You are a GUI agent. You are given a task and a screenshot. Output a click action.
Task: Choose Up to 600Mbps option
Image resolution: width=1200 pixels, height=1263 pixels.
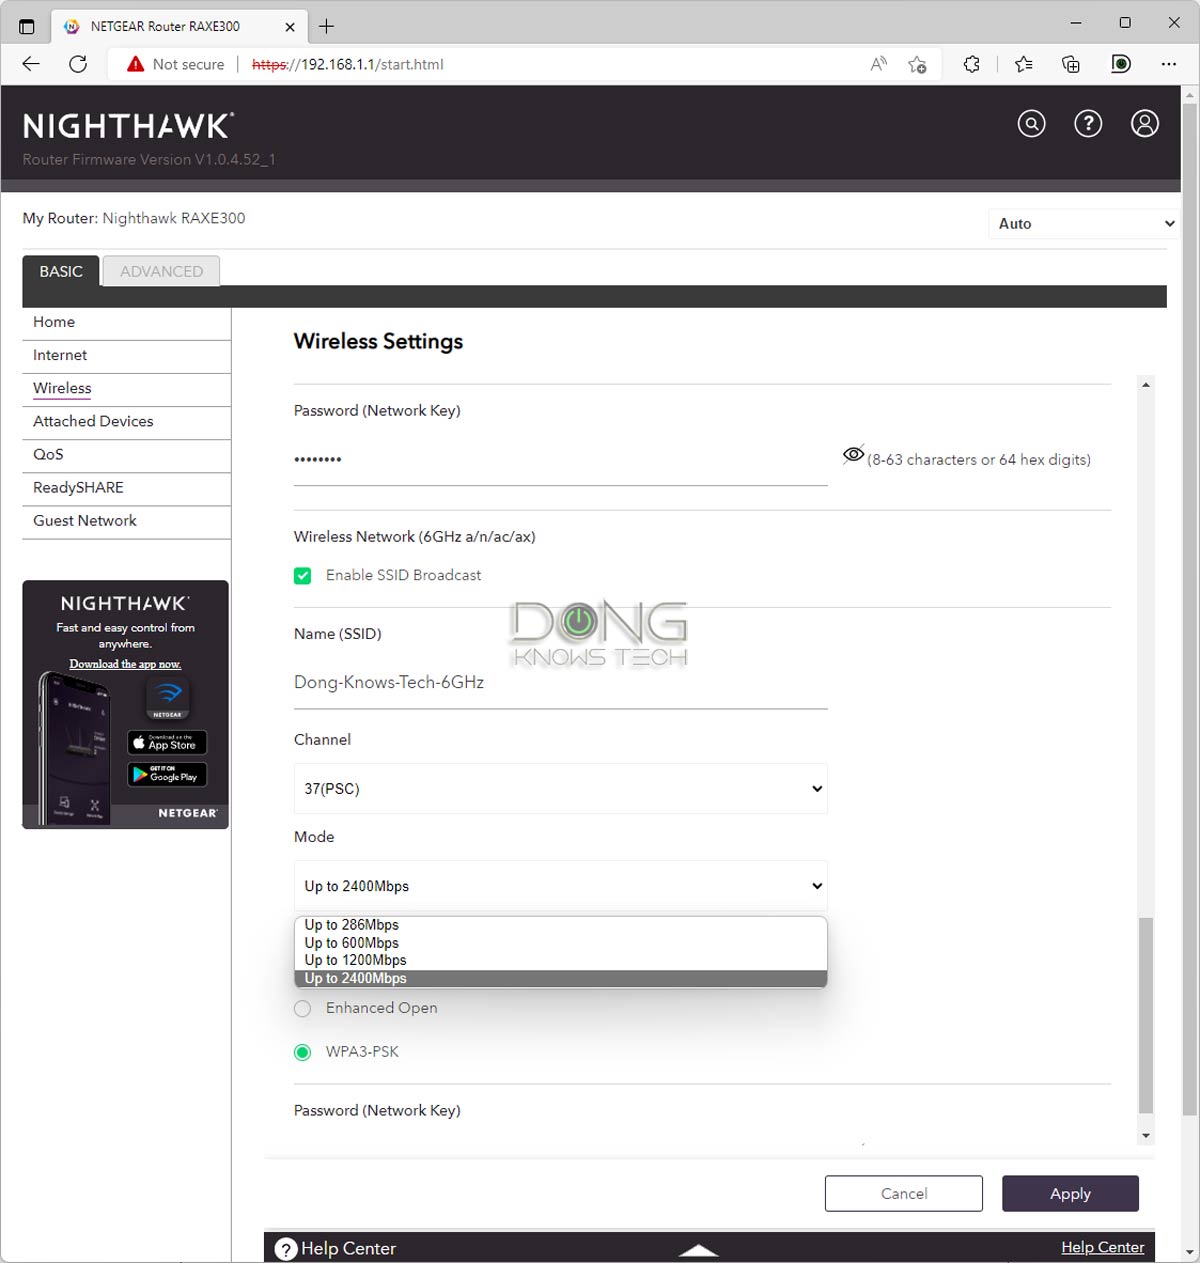coord(560,943)
